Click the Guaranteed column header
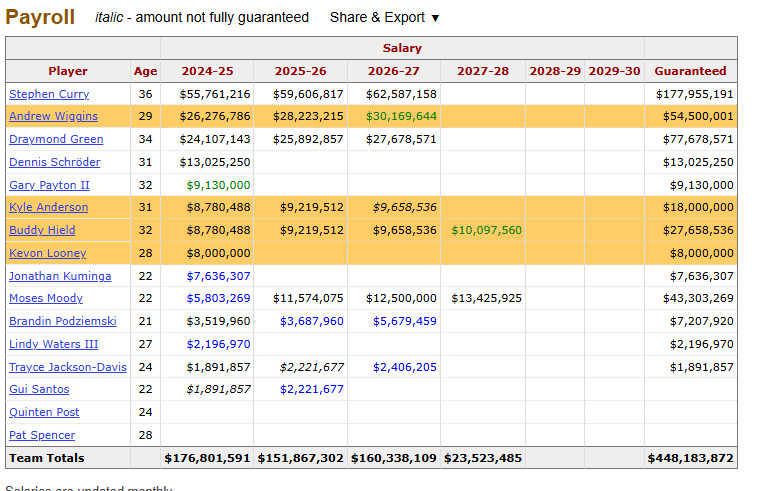Viewport: 779px width, 491px height. (x=690, y=71)
